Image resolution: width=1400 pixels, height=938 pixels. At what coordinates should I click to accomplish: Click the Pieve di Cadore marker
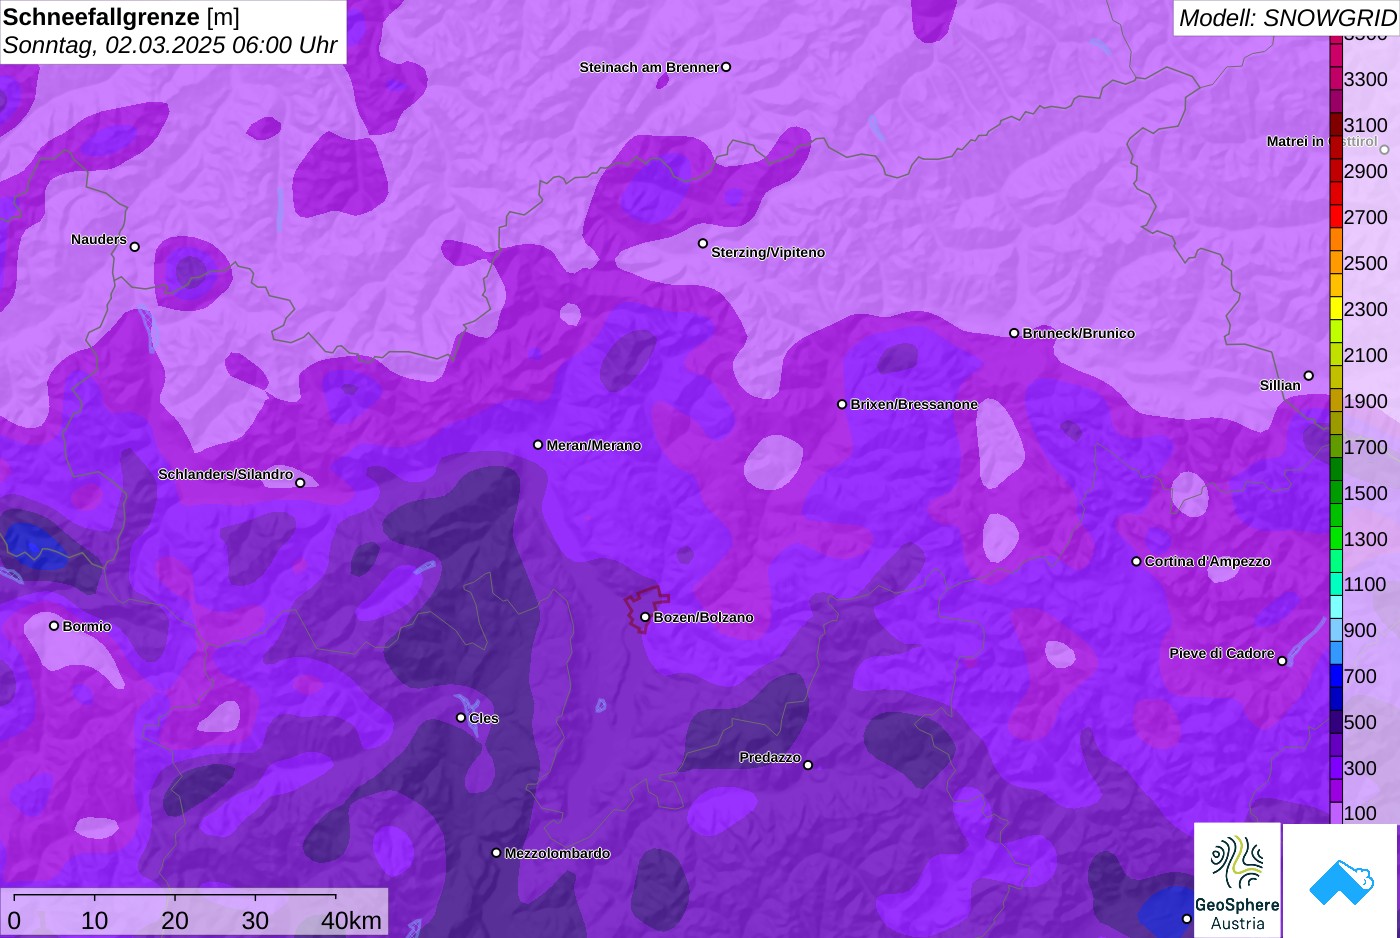tap(1282, 661)
